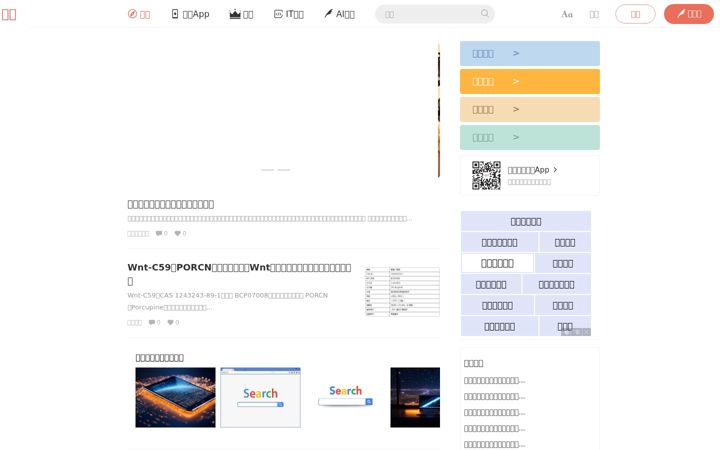Open the green sidebar banner

[x=530, y=137]
